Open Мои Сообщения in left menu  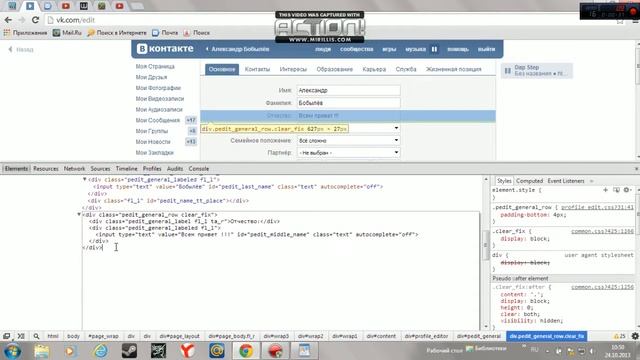click(158, 120)
